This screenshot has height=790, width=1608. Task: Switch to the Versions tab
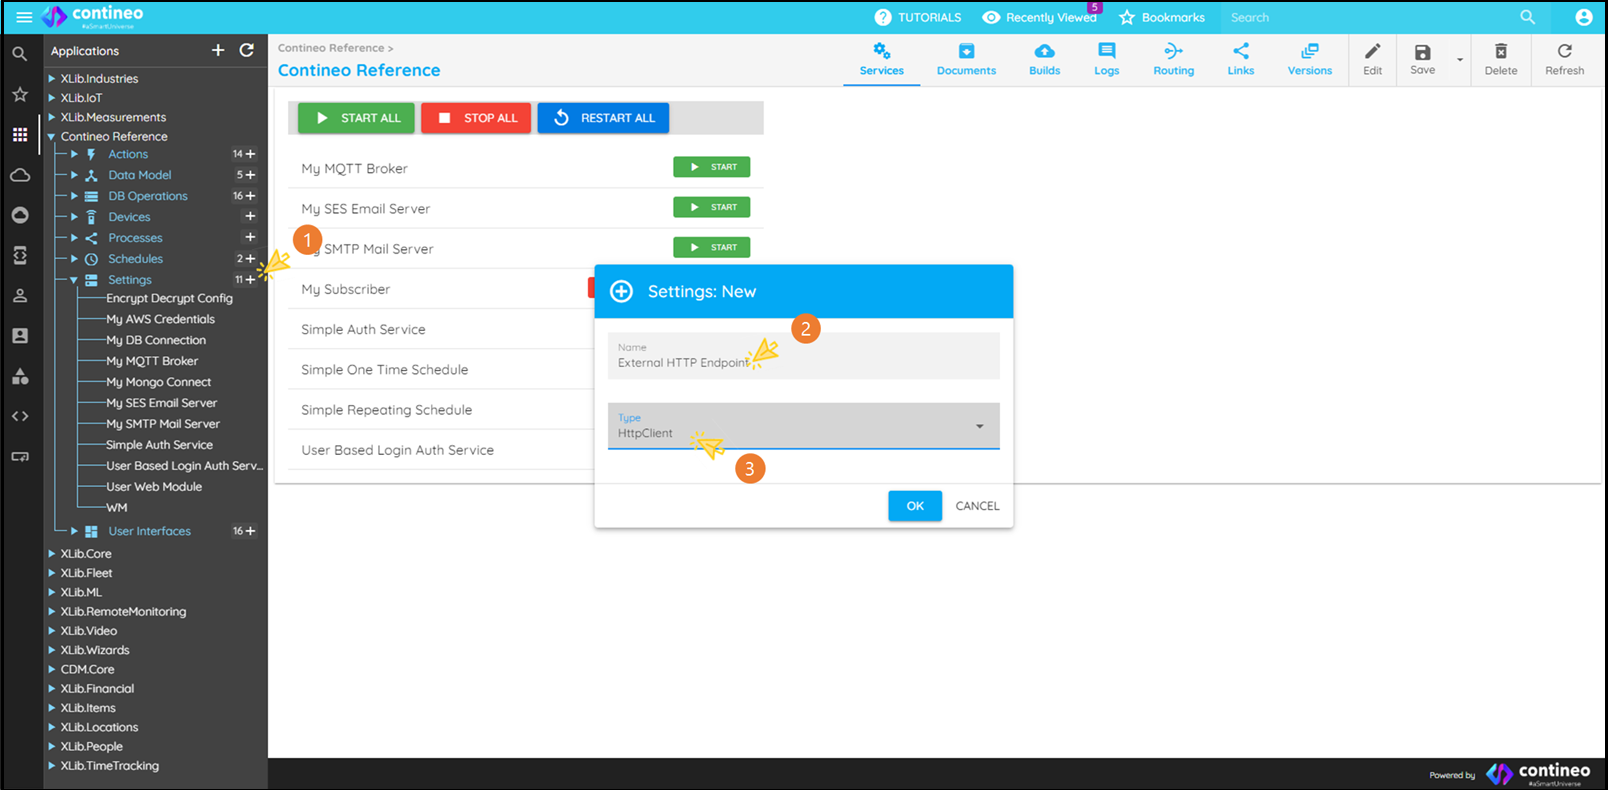coord(1310,60)
